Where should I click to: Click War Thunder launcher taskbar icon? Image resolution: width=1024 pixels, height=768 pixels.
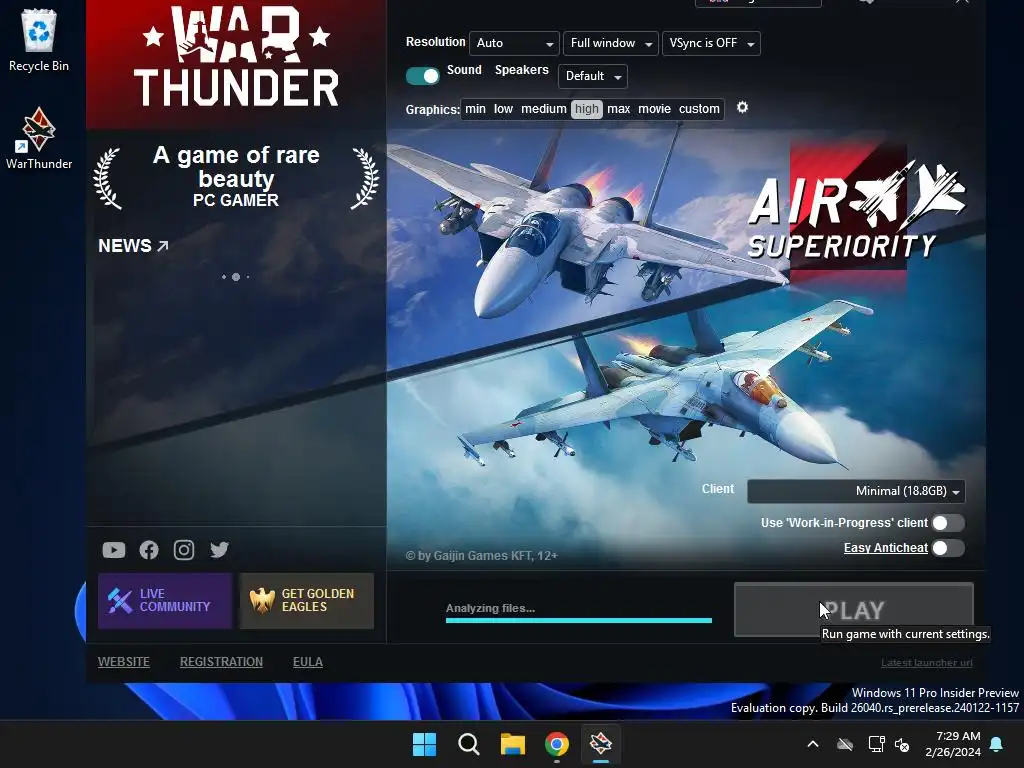[601, 744]
